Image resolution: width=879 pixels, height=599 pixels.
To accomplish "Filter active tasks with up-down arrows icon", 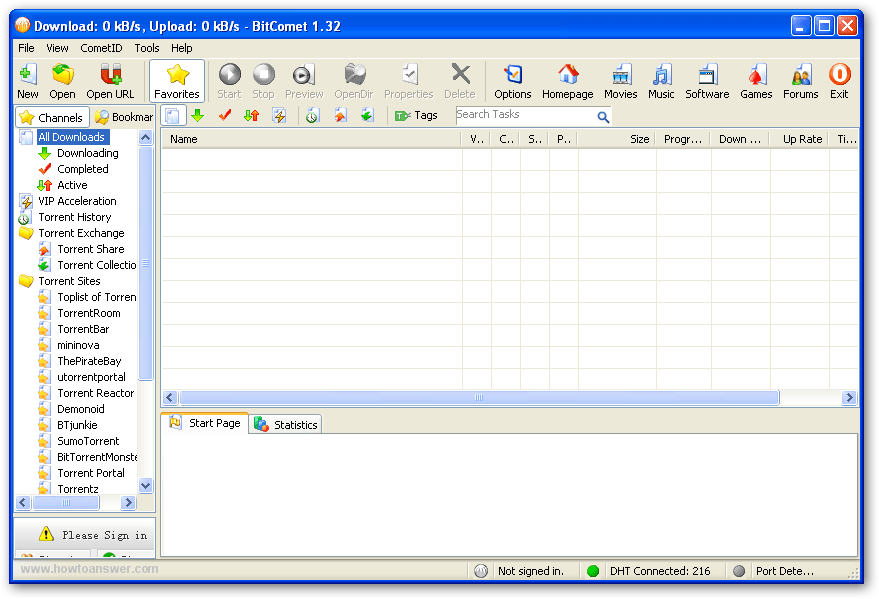I will (x=252, y=115).
